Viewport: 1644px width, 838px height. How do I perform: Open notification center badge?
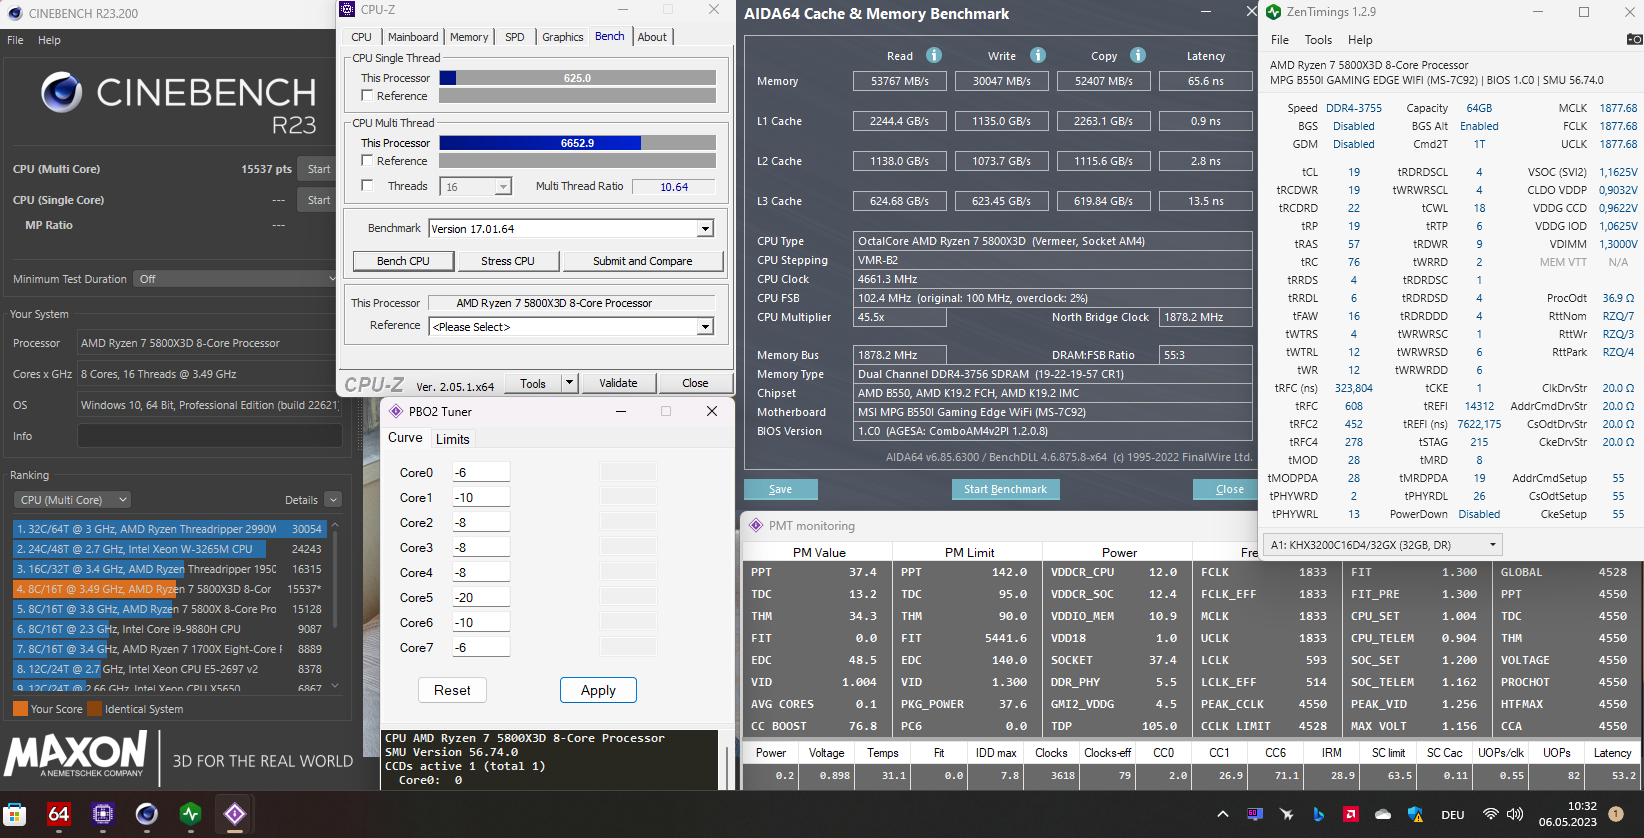(x=1615, y=814)
